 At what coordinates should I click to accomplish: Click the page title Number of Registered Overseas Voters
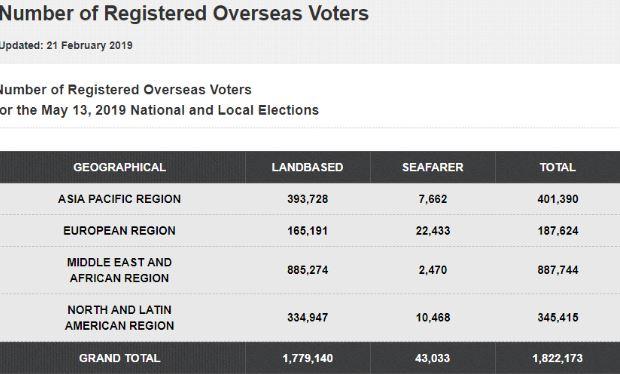pyautogui.click(x=184, y=13)
